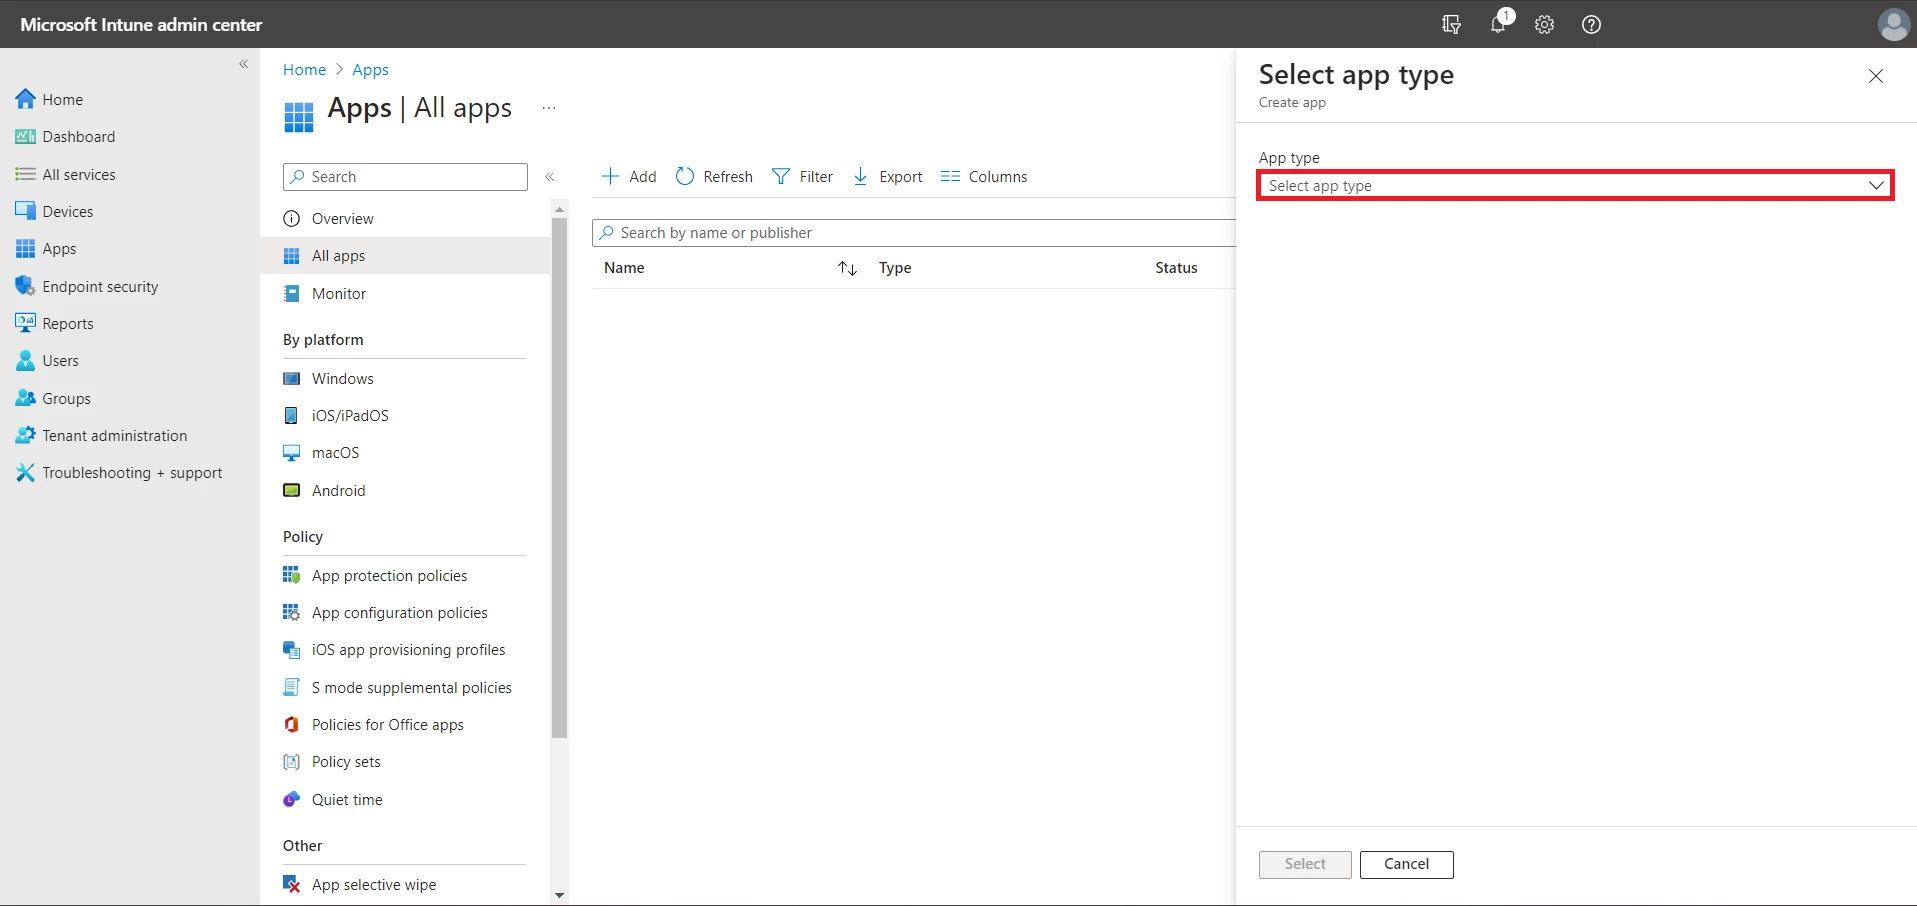Image resolution: width=1917 pixels, height=906 pixels.
Task: Open the Columns toolbar option
Action: [x=984, y=177]
